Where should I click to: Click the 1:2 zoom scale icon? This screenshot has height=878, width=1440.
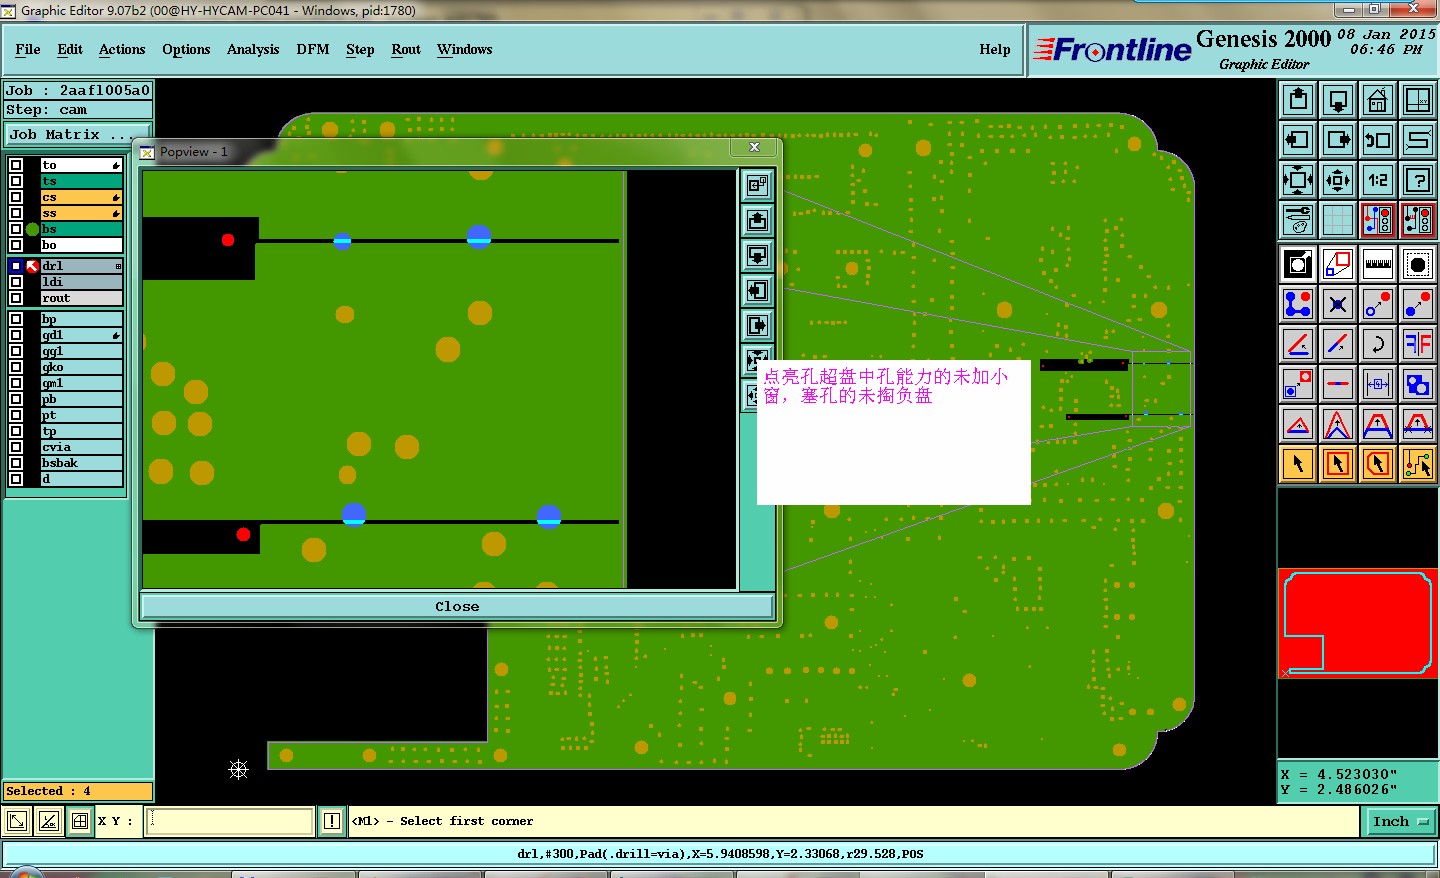click(1378, 180)
